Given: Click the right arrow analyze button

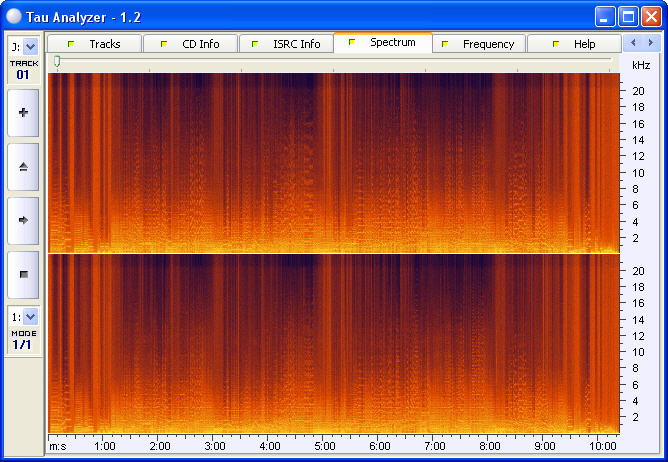Looking at the screenshot, I should [23, 219].
